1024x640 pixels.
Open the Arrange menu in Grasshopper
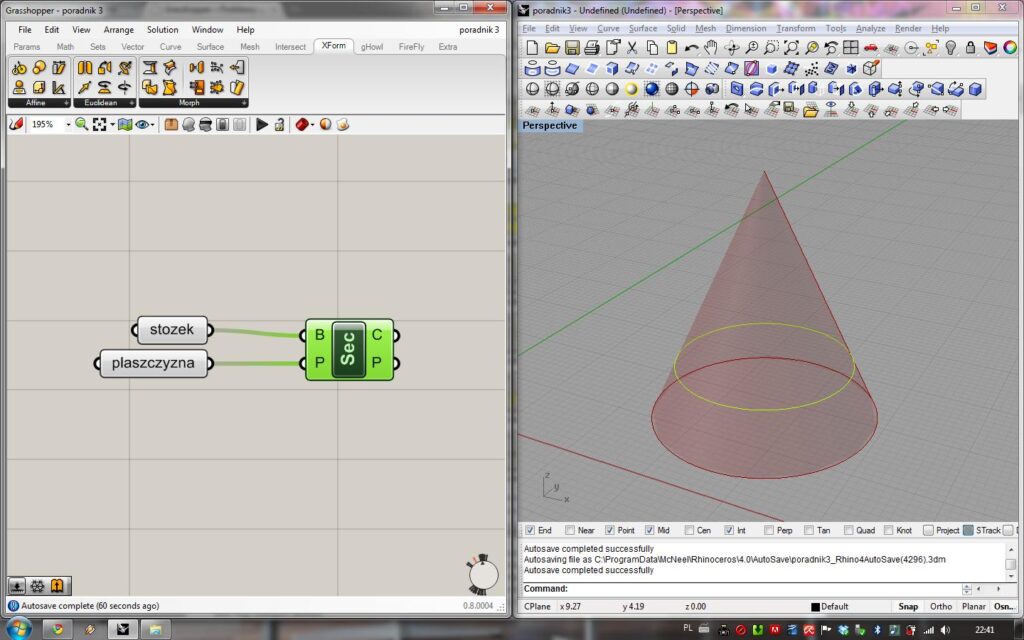point(118,30)
